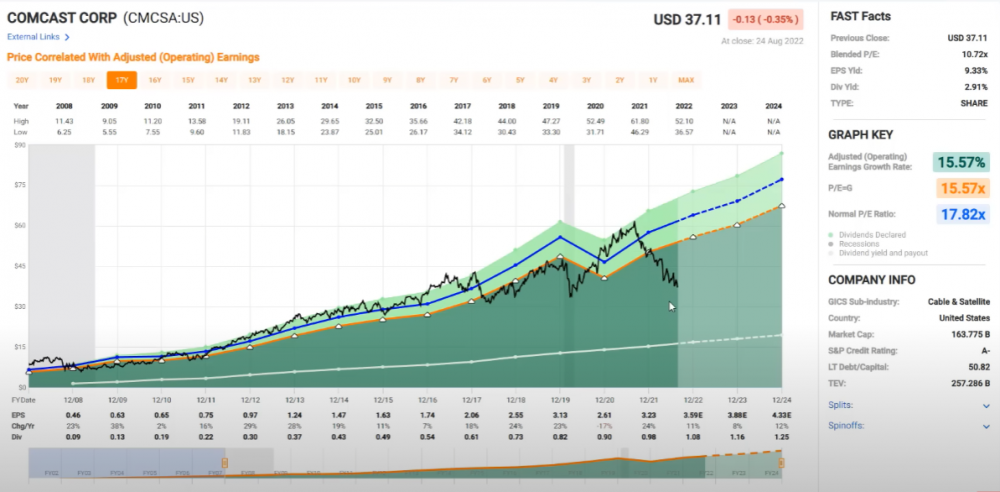1000x492 pixels.
Task: Show the 9Y chart view
Action: (386, 80)
